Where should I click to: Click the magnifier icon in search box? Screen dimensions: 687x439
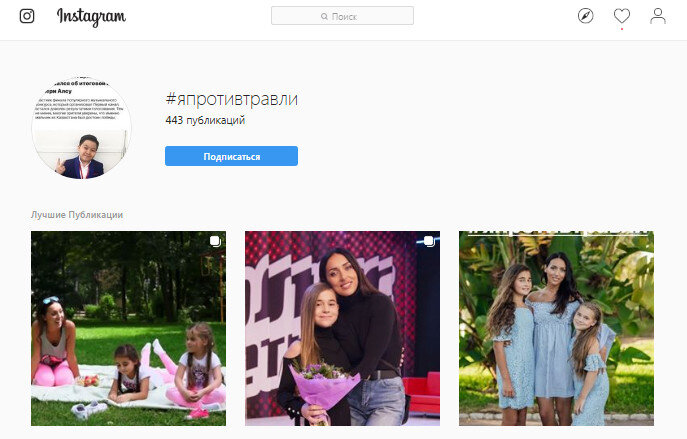click(324, 16)
